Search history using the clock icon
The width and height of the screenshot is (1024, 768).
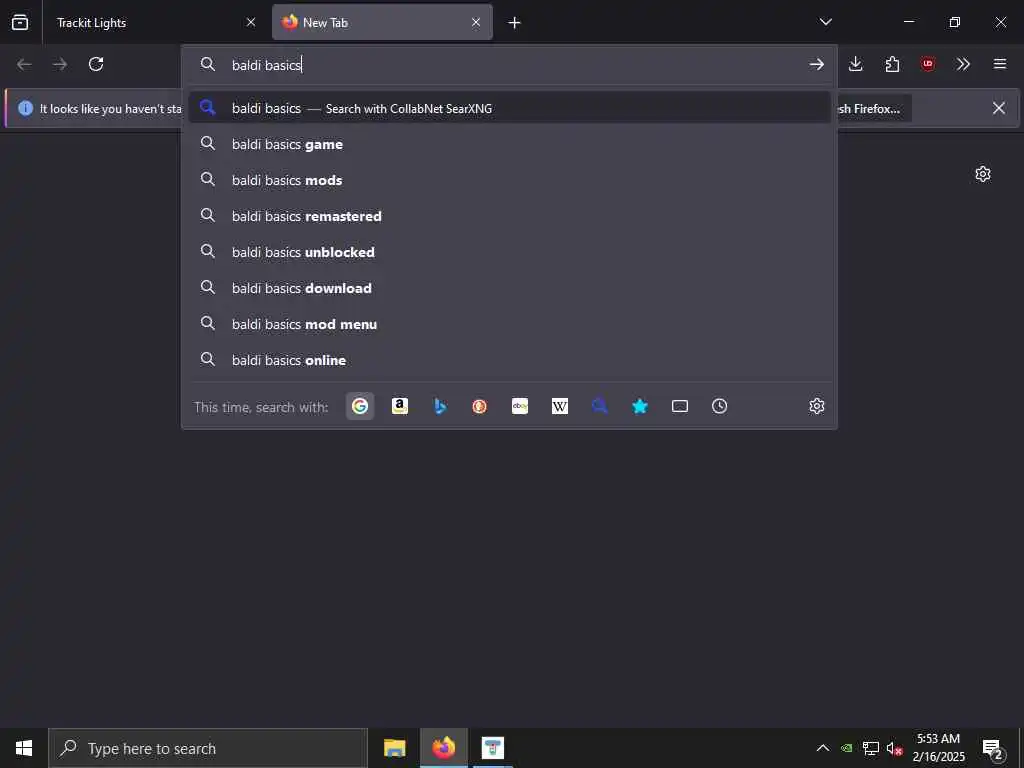tap(719, 406)
